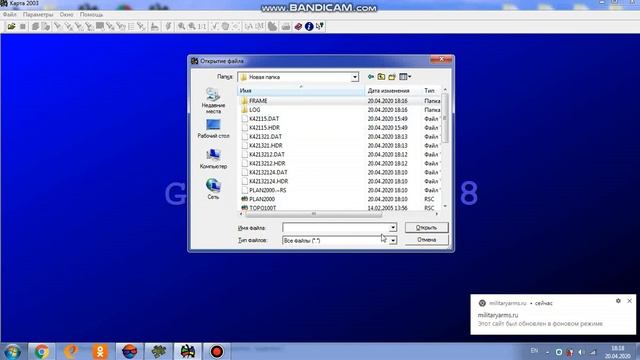Click vertical scrollbar of file list
640x360 pixels.
pyautogui.click(x=445, y=118)
